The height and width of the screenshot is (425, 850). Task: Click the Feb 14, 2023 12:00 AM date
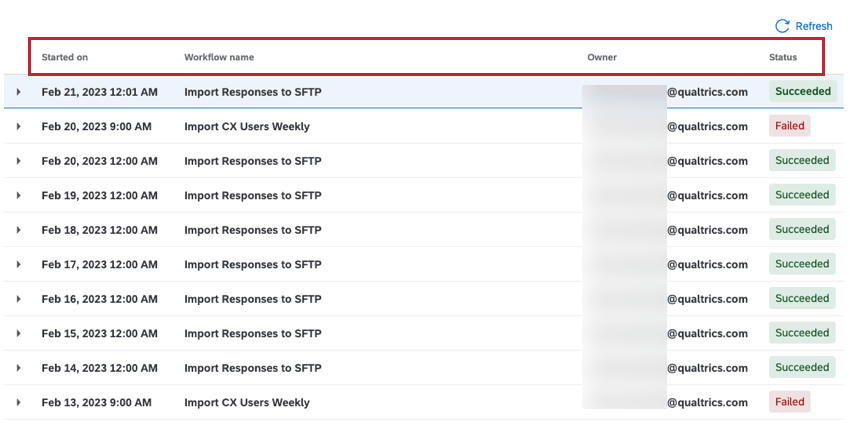tap(100, 368)
